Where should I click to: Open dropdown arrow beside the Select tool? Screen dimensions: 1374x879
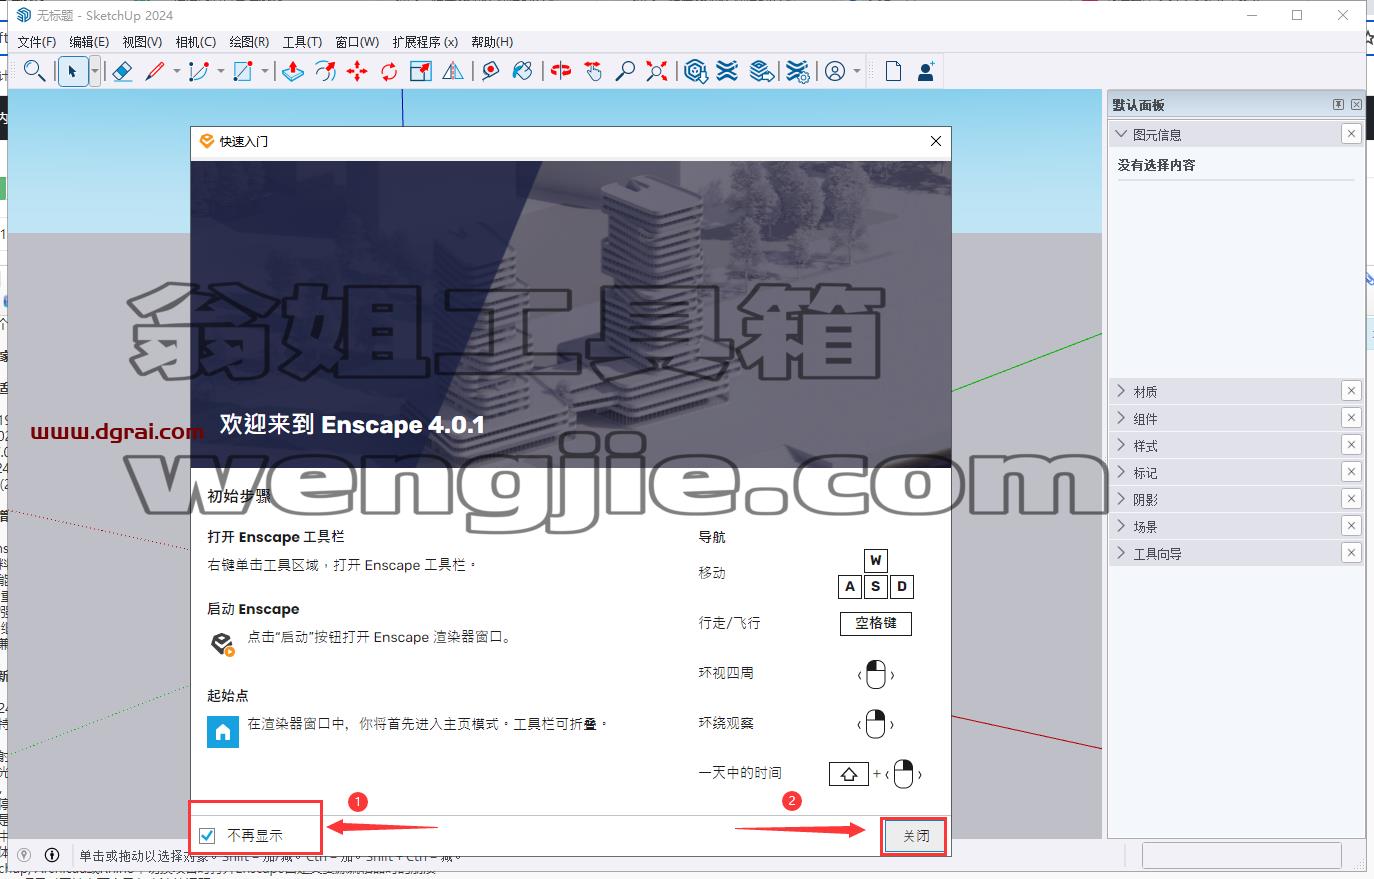pyautogui.click(x=95, y=71)
